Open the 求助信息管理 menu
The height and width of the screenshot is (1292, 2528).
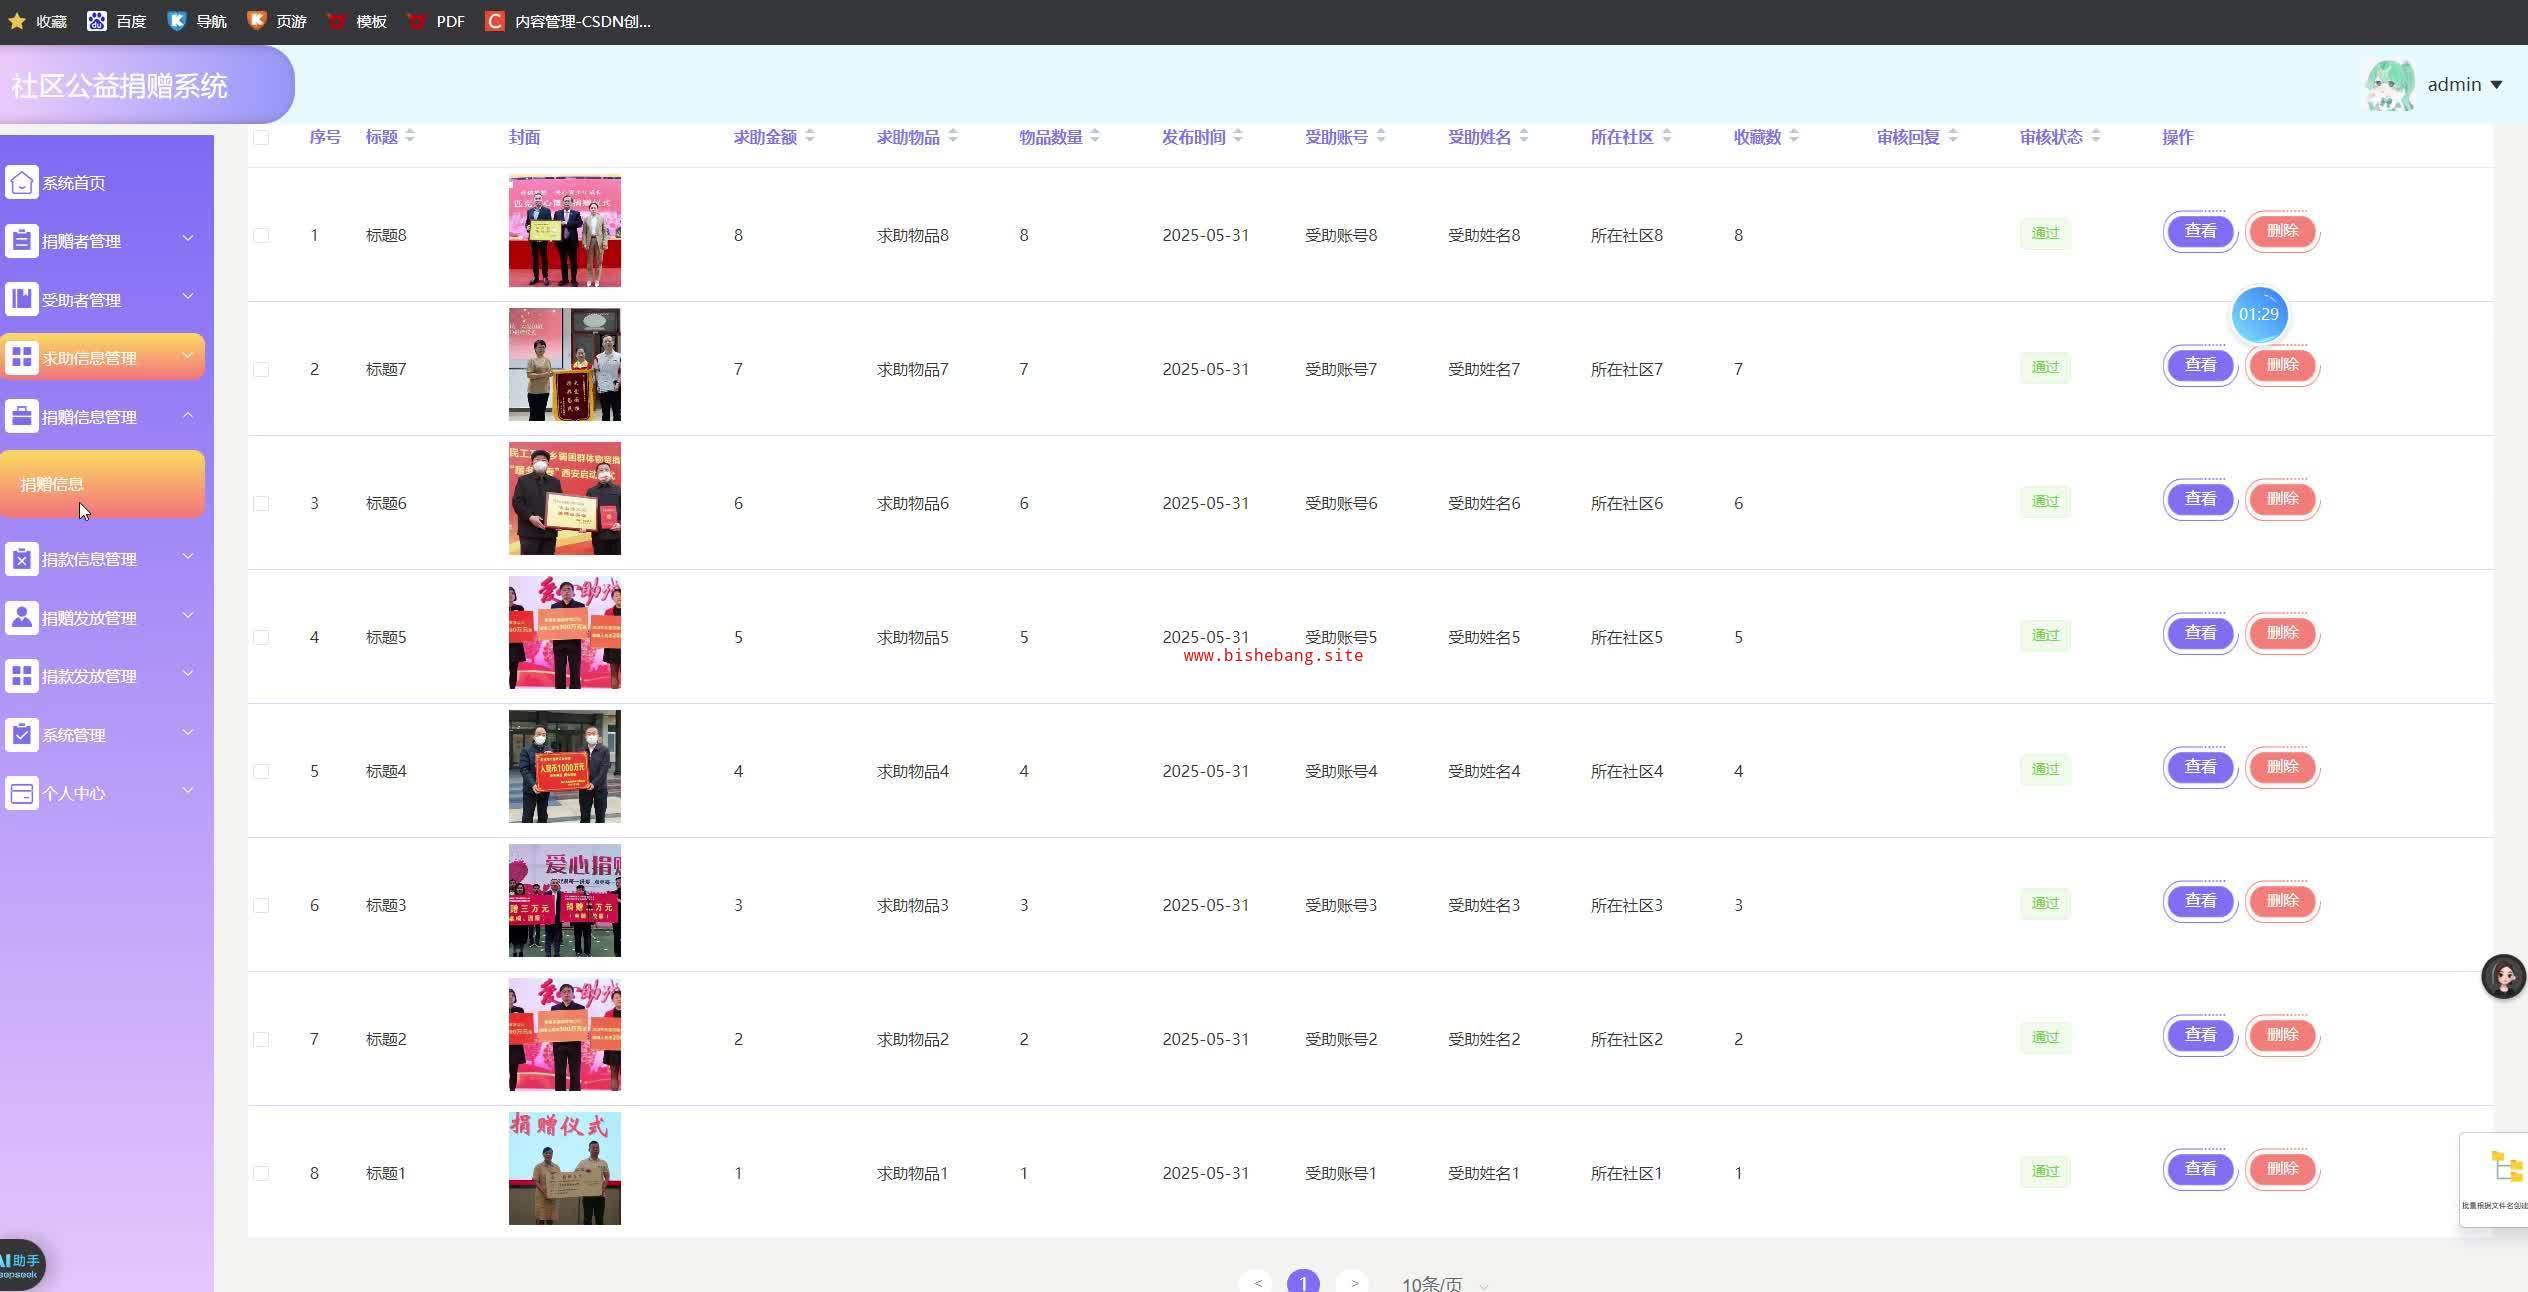click(102, 358)
